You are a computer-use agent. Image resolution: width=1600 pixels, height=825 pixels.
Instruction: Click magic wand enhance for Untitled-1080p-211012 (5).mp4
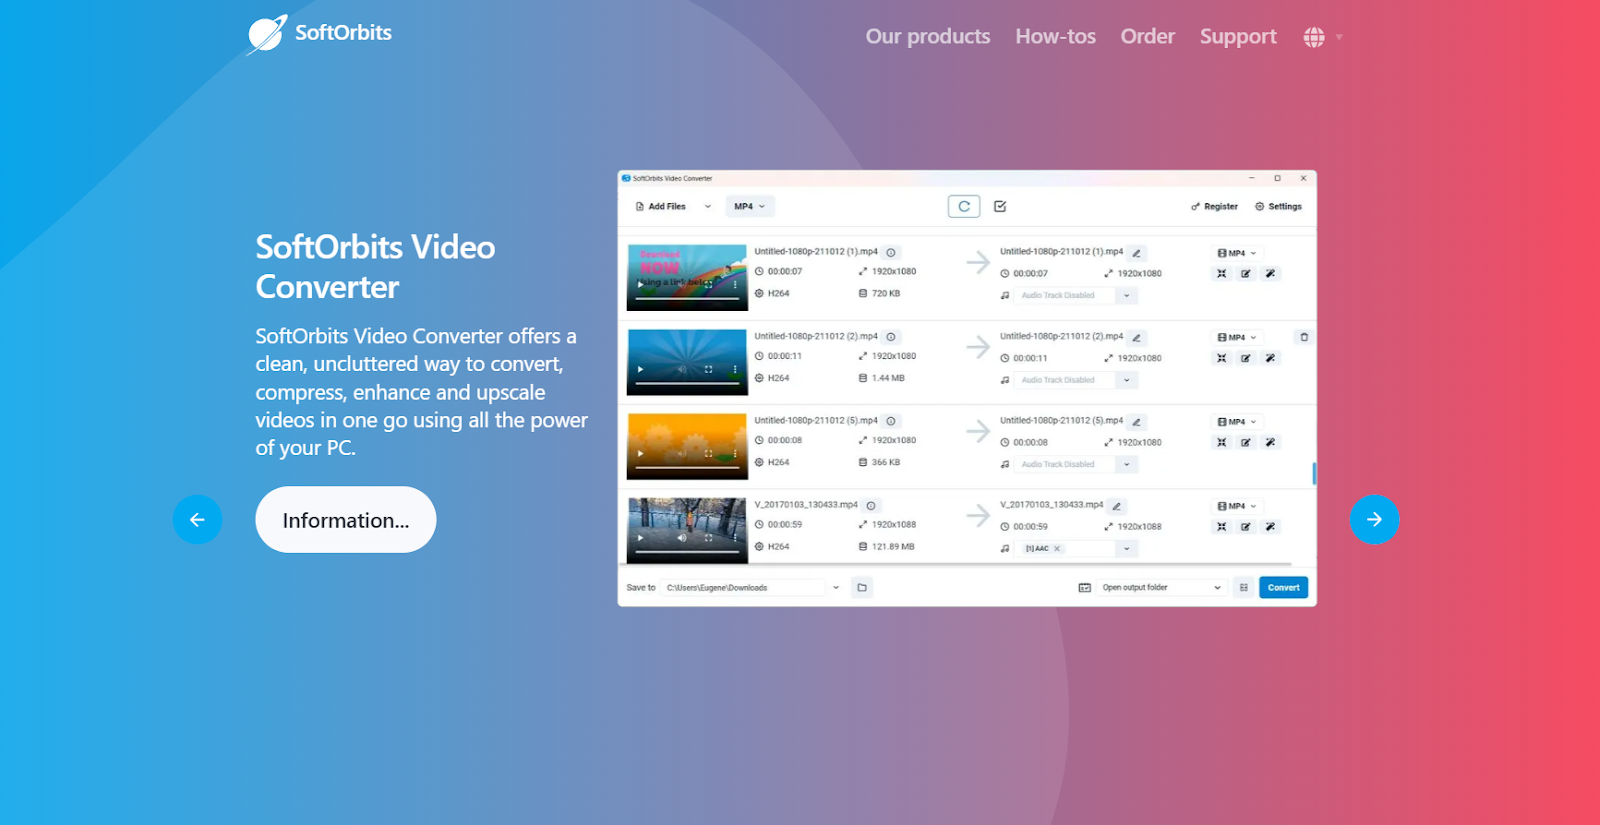[x=1270, y=442]
